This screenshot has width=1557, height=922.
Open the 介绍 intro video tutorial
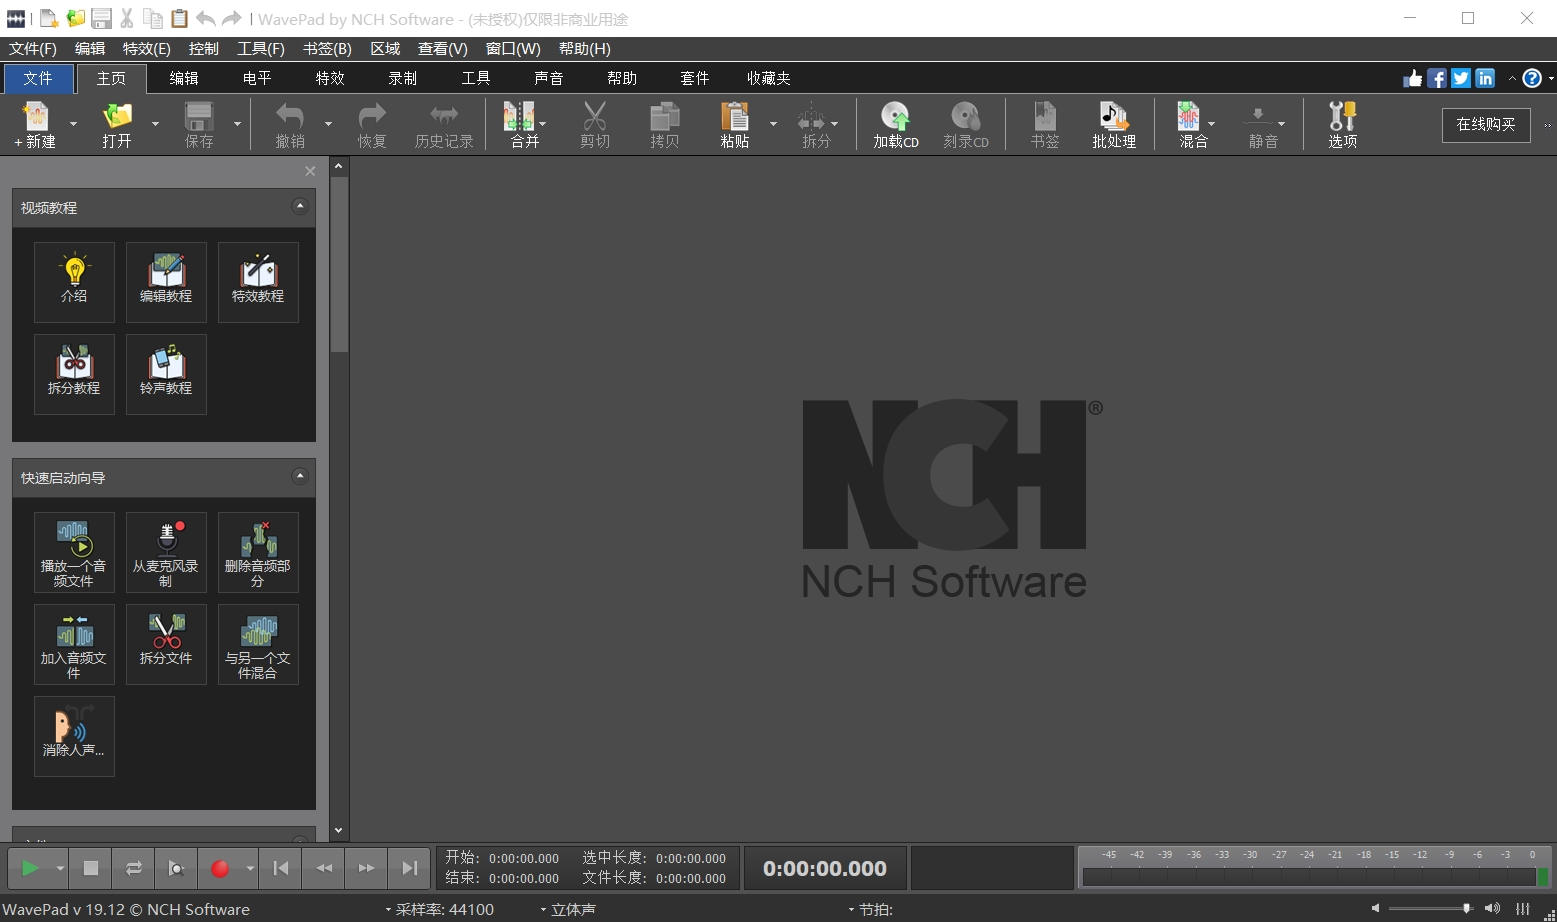pos(74,282)
